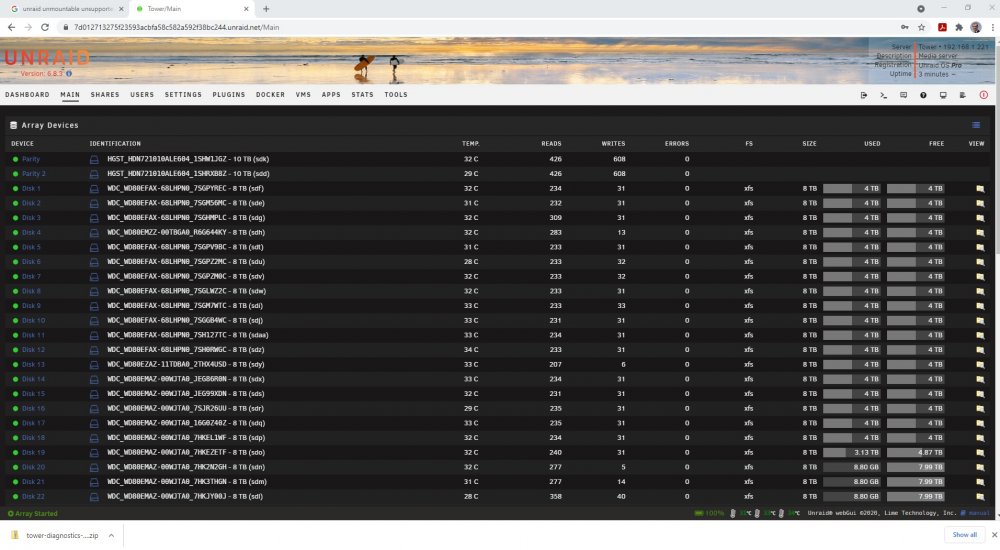Click Disk 13 temperature 33 C cell

[471, 365]
